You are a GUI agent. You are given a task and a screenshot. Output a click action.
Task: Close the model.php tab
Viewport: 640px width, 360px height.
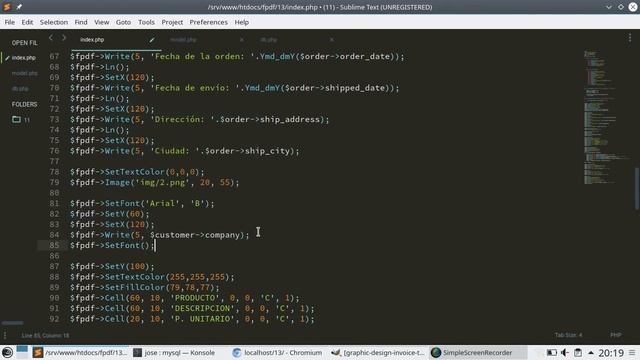coord(242,40)
